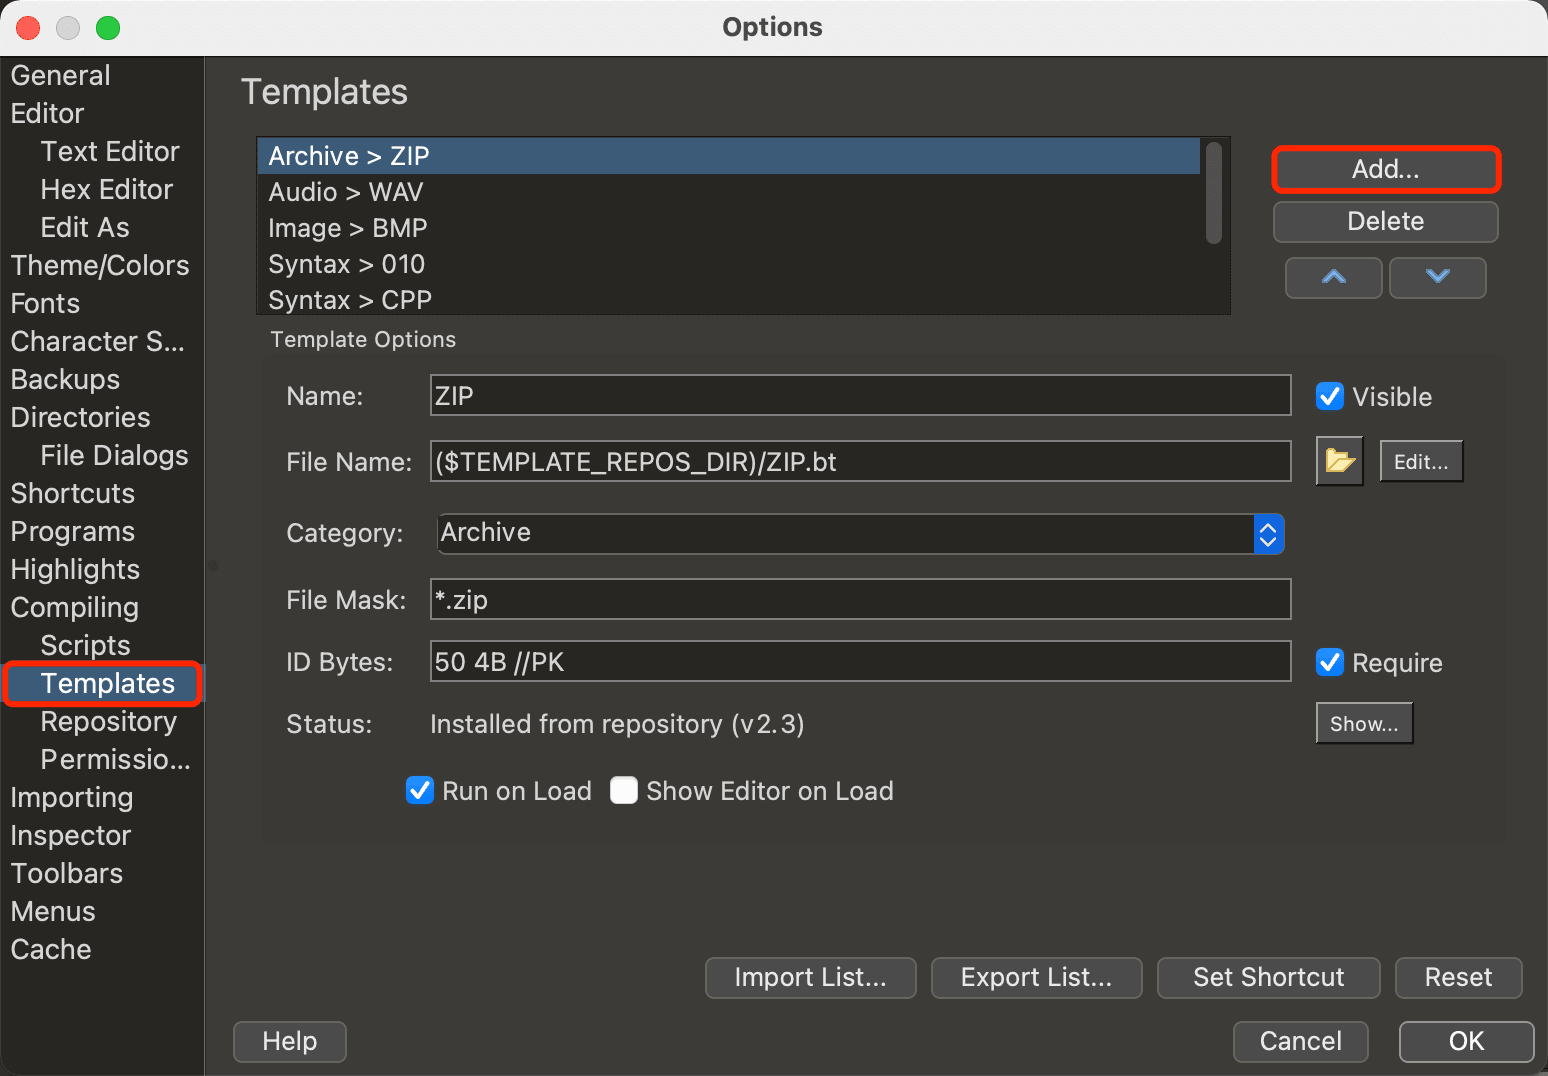Uncheck Run on Load
This screenshot has height=1076, width=1548.
[x=420, y=790]
